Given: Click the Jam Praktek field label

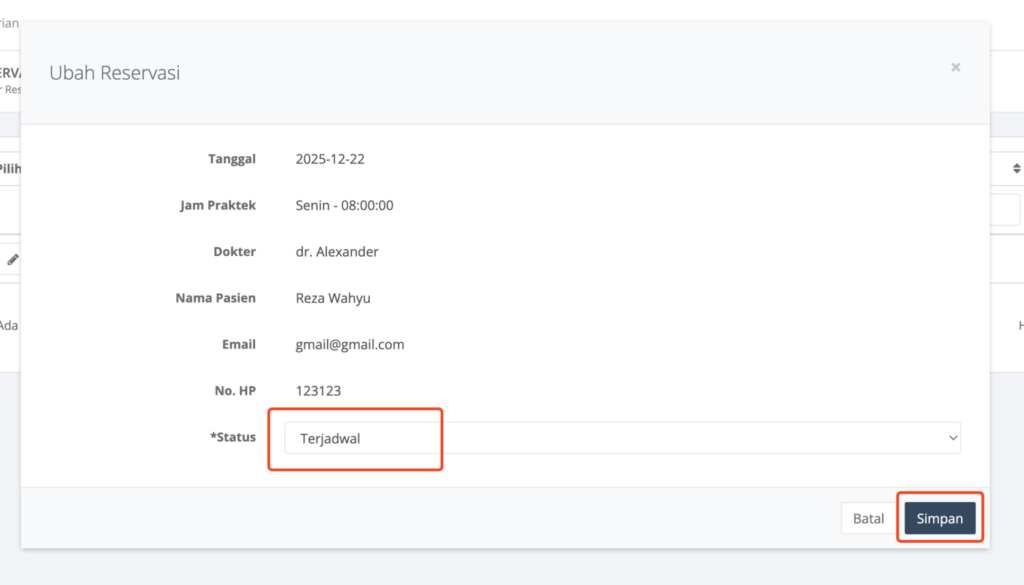Looking at the screenshot, I should (x=217, y=205).
